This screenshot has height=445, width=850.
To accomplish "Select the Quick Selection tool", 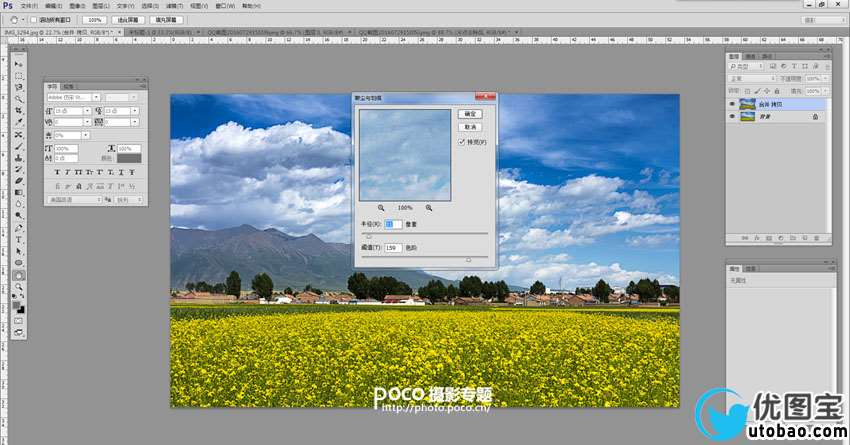I will click(x=18, y=99).
